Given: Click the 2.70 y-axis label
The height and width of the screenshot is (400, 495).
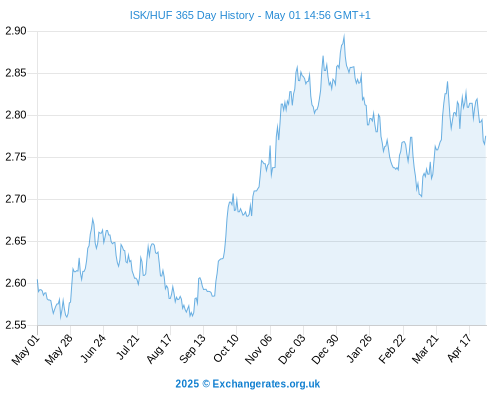Looking at the screenshot, I should (16, 199).
